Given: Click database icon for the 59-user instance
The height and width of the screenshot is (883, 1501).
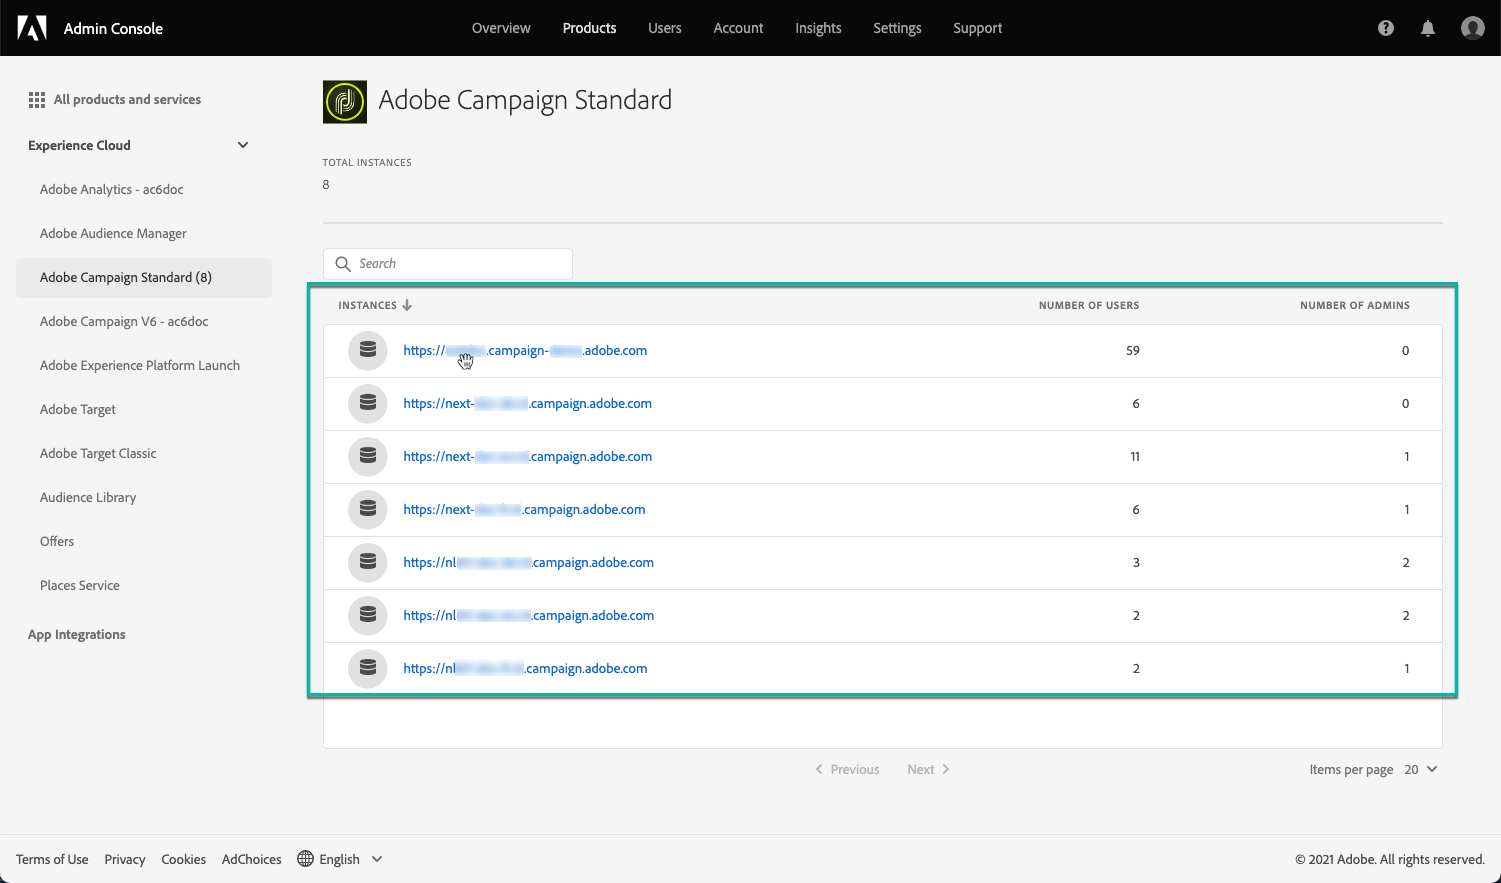Looking at the screenshot, I should (368, 351).
